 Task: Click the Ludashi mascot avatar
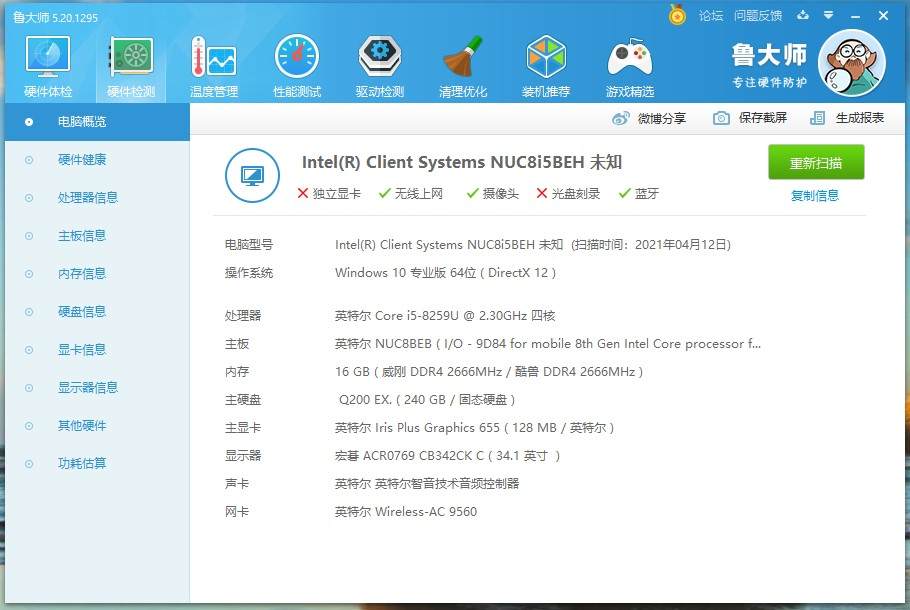(852, 62)
